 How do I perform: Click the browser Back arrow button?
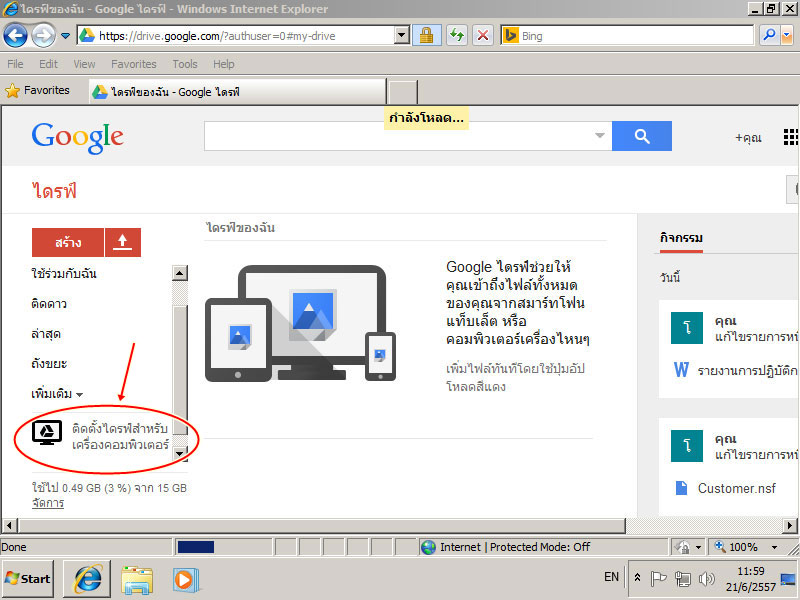(15, 36)
